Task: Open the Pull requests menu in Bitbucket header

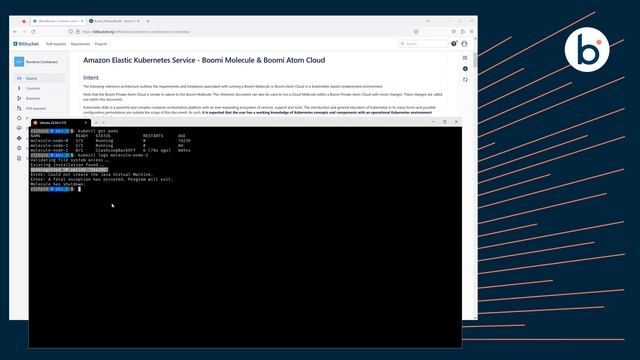Action: pos(56,44)
